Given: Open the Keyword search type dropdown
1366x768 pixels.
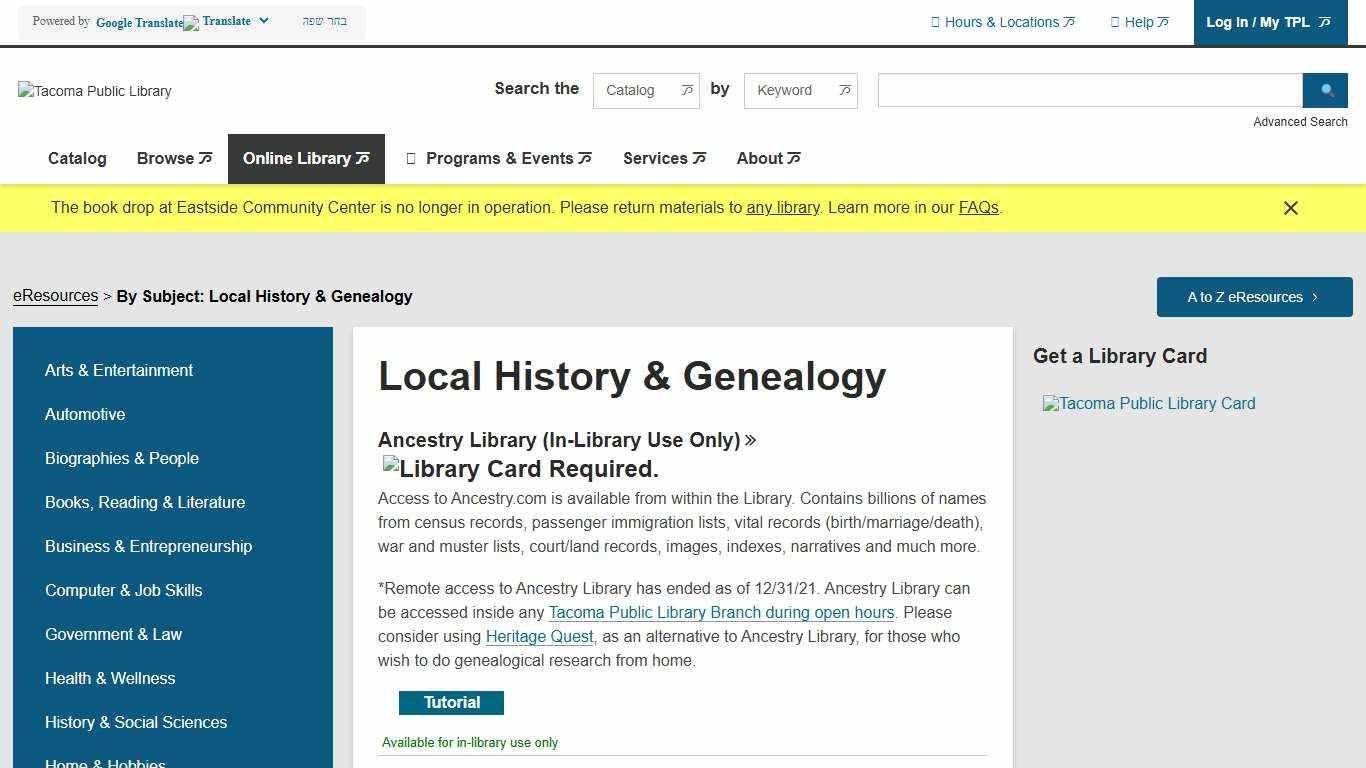Looking at the screenshot, I should [800, 90].
